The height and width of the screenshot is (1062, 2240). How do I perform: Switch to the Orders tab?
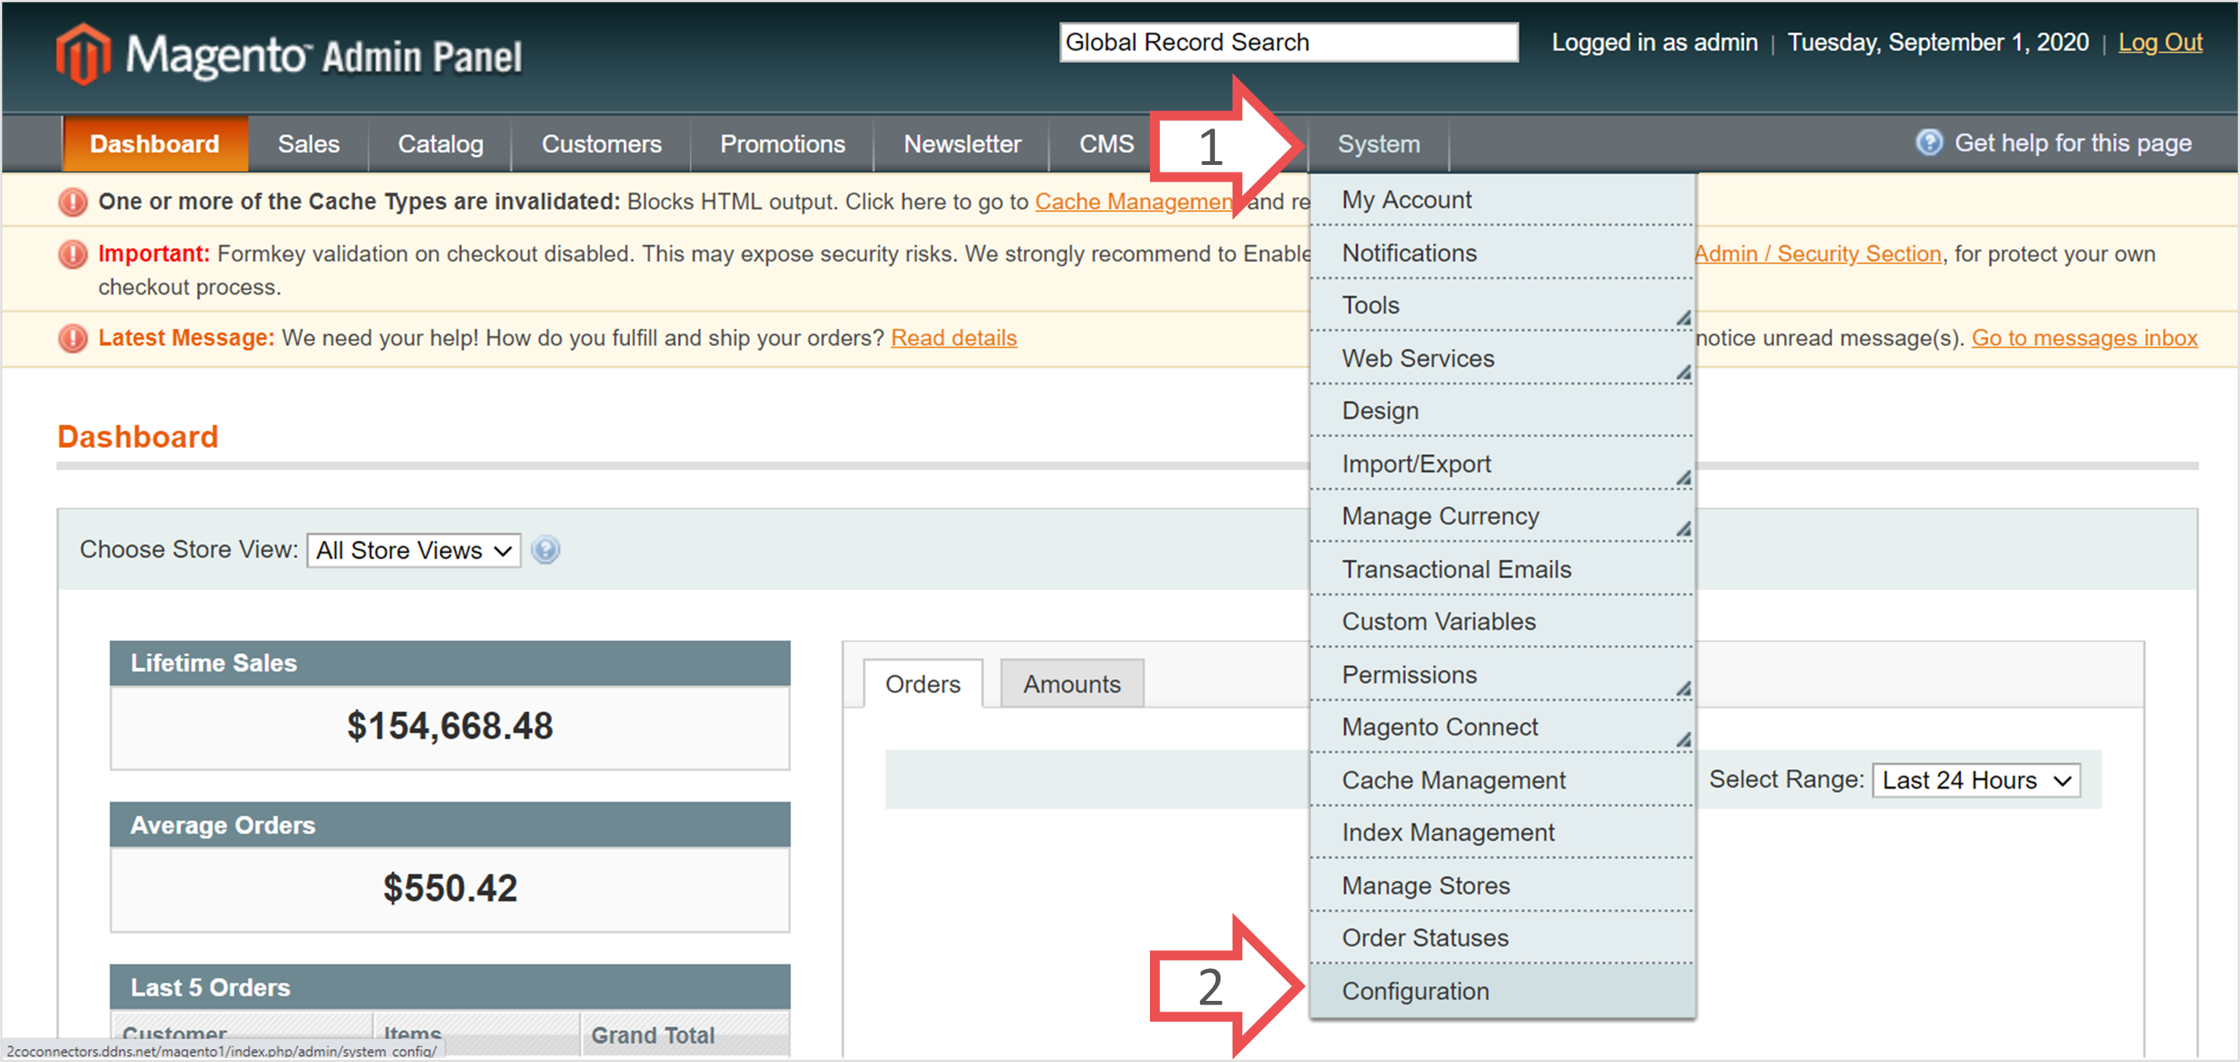click(x=923, y=684)
